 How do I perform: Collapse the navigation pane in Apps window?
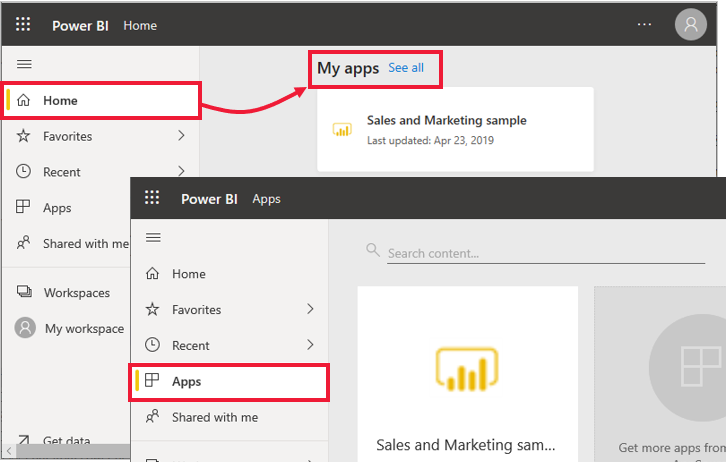(x=153, y=237)
